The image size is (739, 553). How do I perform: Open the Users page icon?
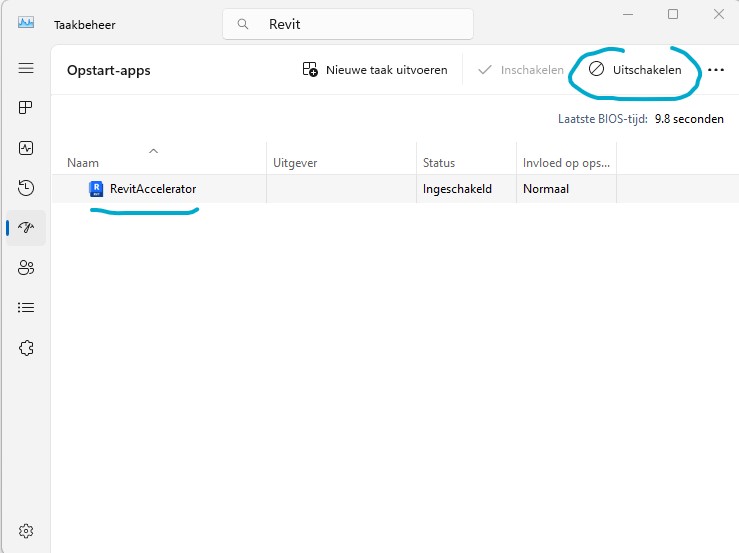[x=26, y=268]
